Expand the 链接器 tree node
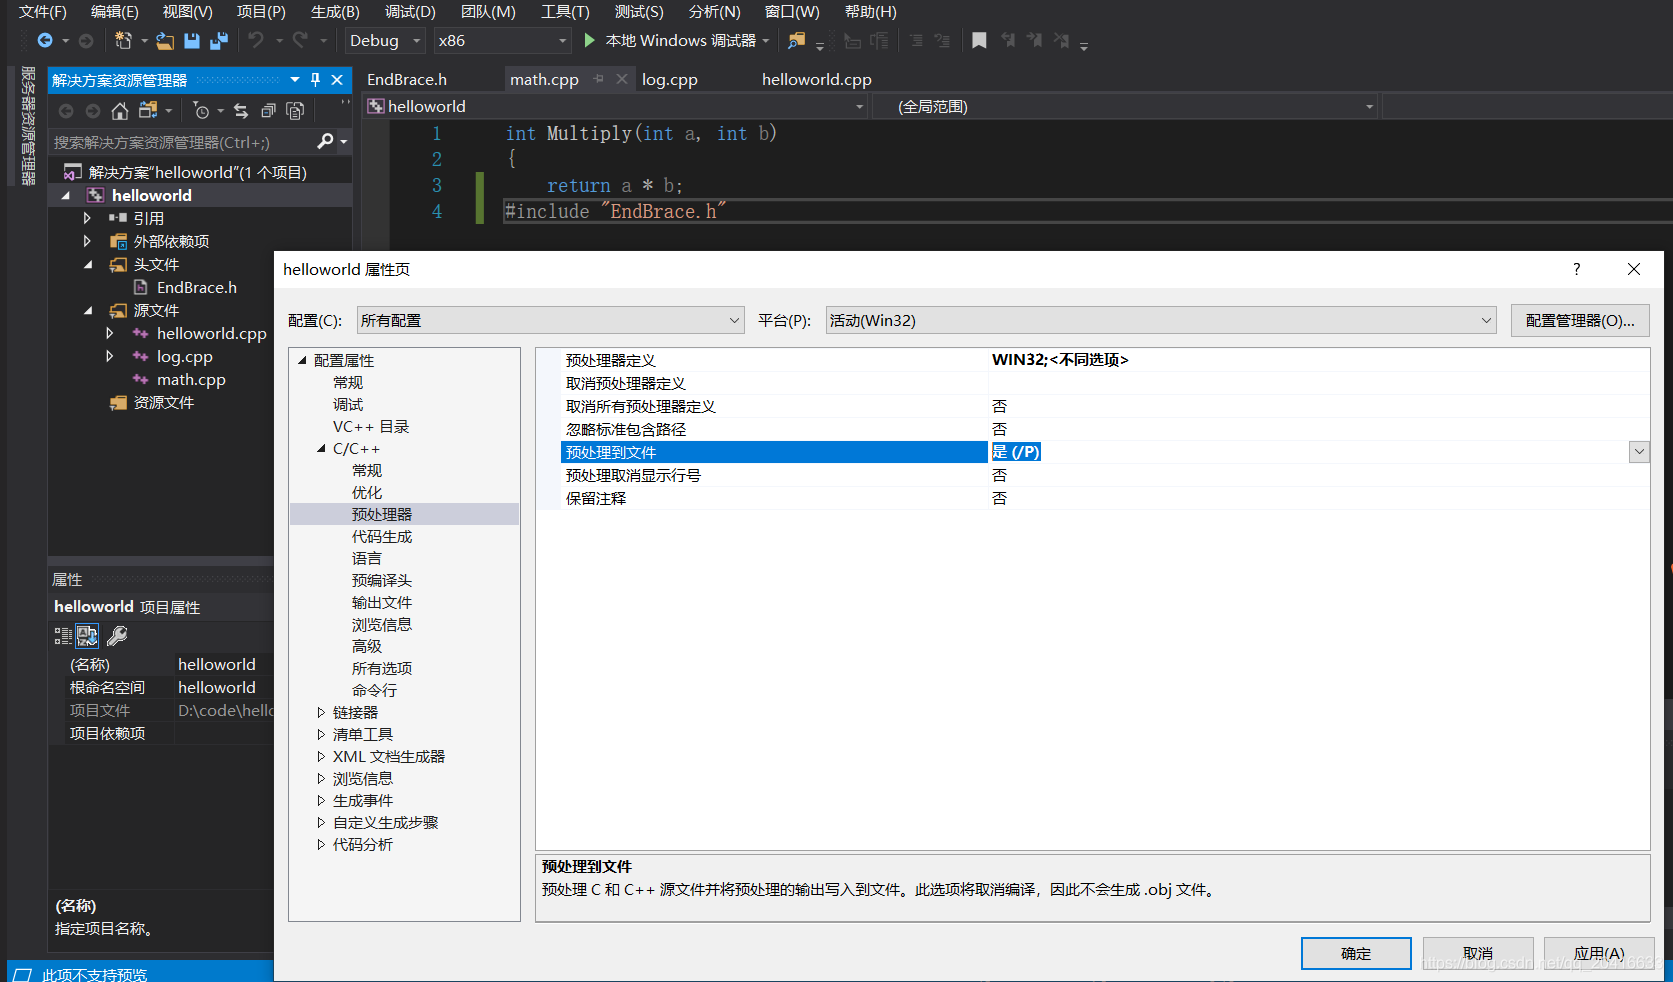The image size is (1673, 982). click(x=321, y=713)
